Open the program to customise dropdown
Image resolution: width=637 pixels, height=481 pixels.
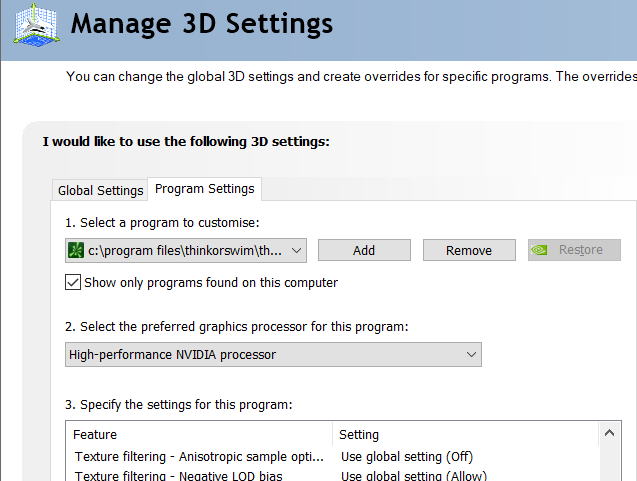click(186, 250)
